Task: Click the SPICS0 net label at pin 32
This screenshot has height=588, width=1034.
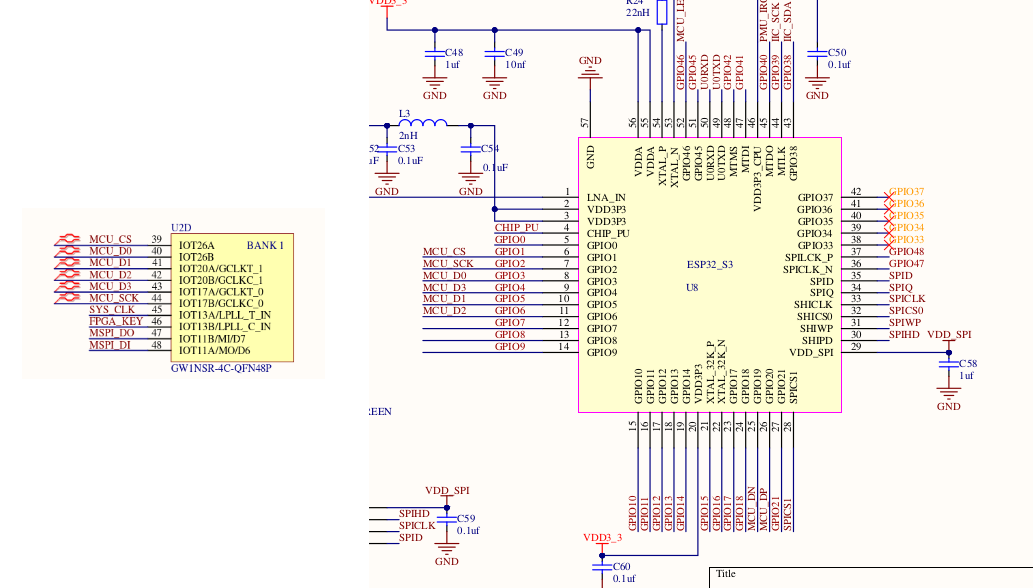Action: (906, 310)
